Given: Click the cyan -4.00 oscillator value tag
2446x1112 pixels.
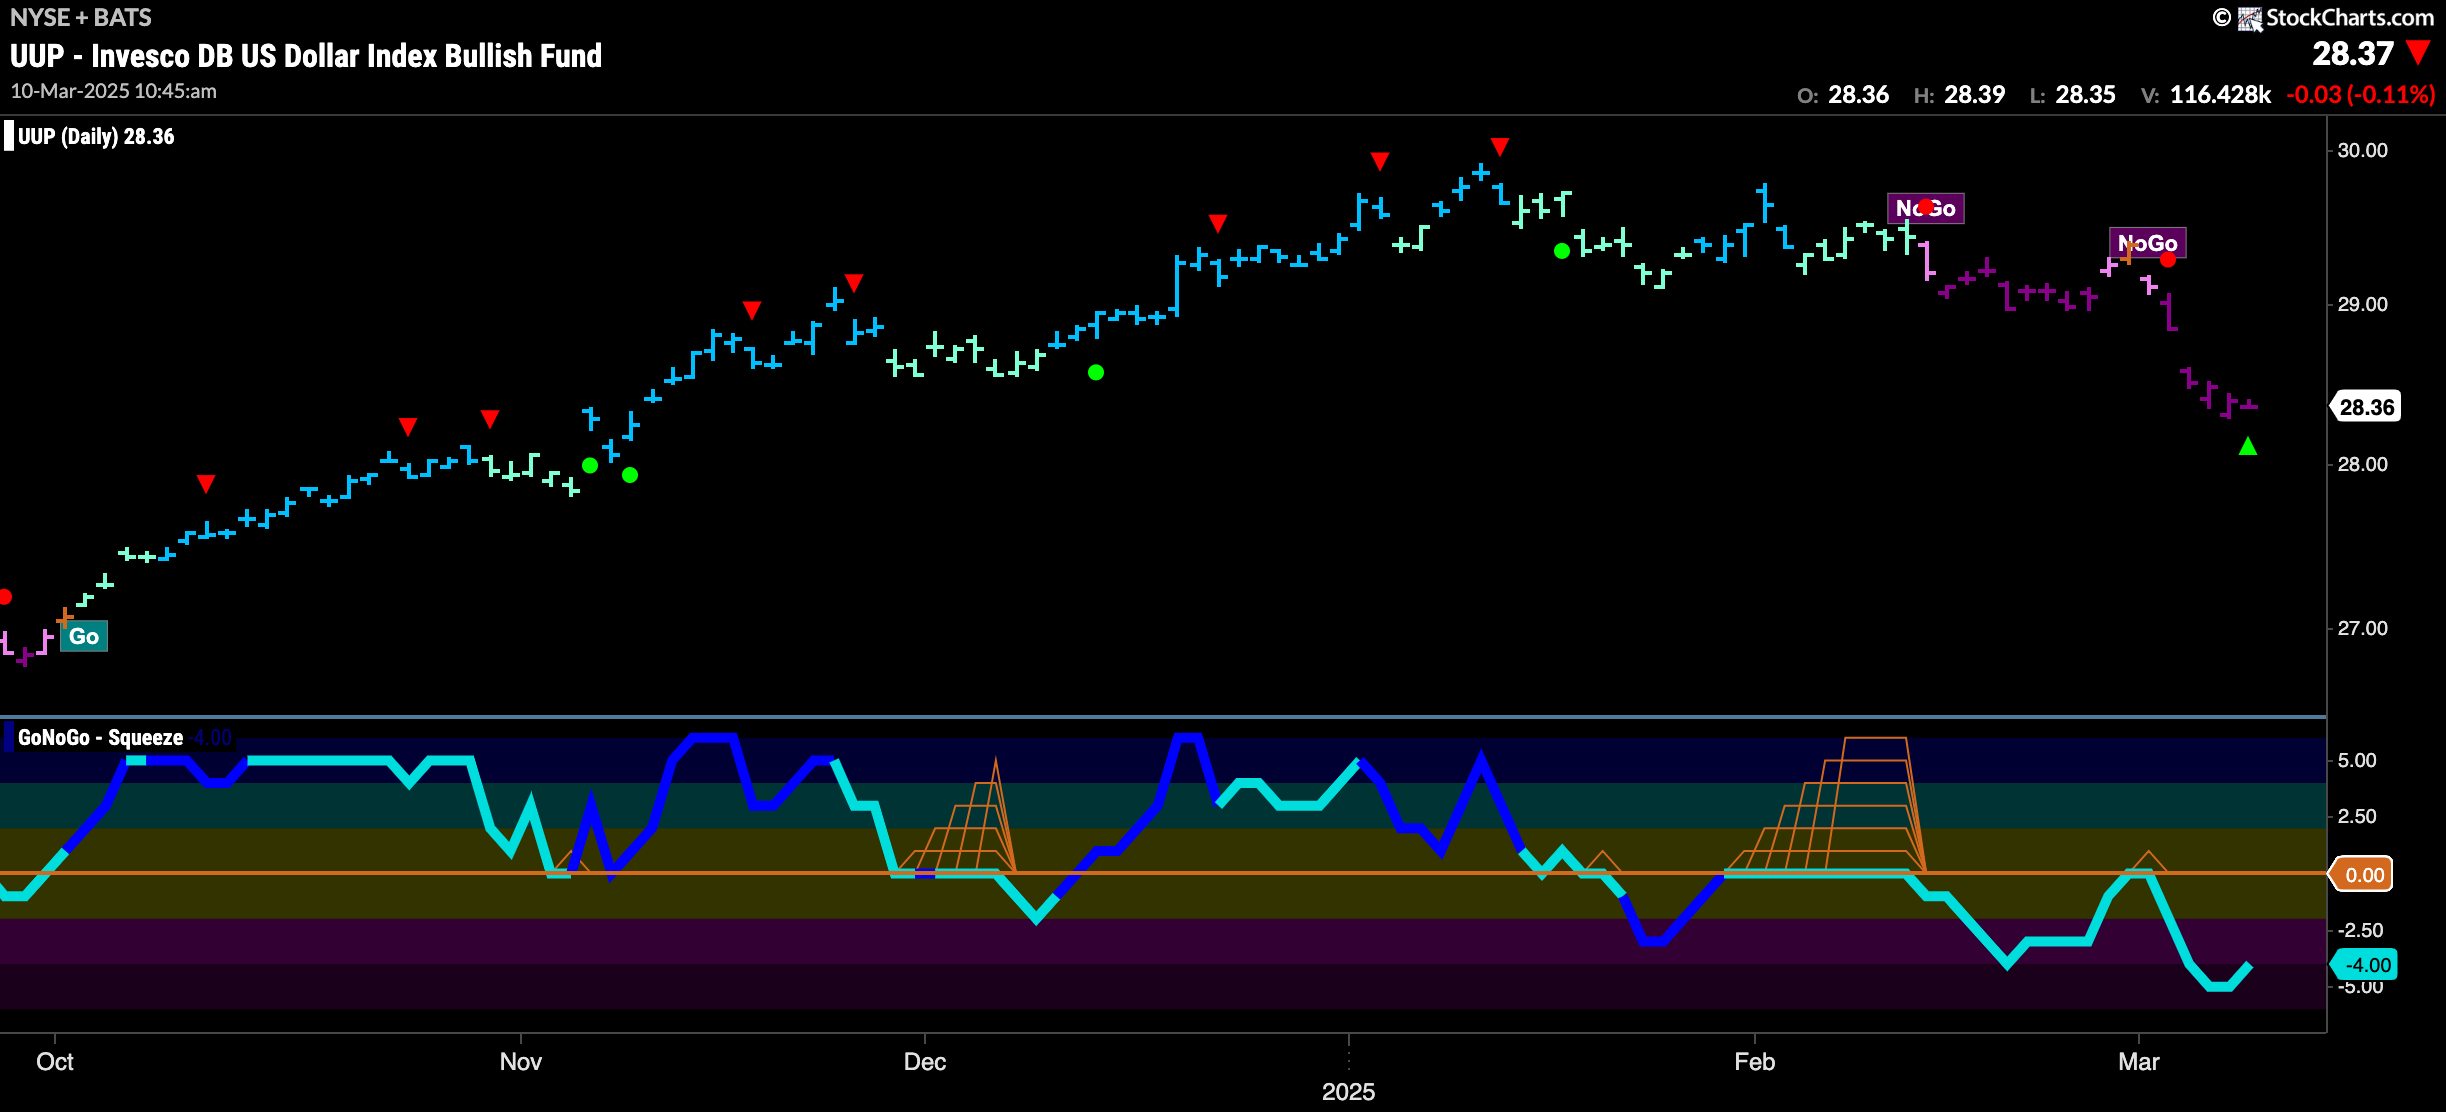Looking at the screenshot, I should pyautogui.click(x=2365, y=965).
